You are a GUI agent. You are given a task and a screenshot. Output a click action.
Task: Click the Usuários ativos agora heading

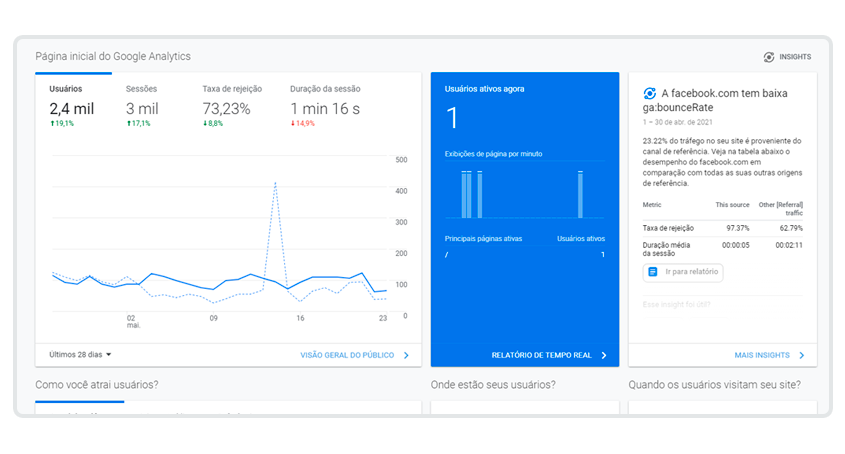coord(484,89)
